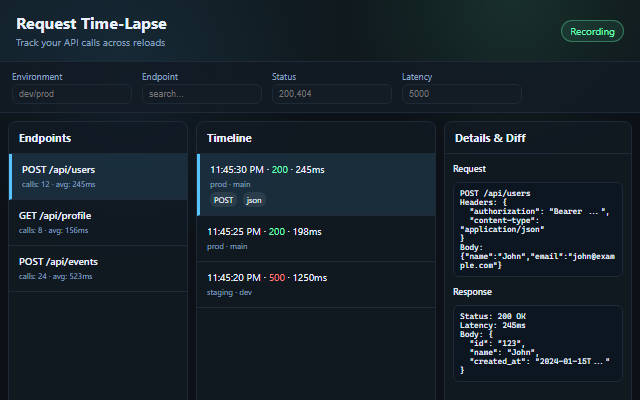Select the POST /api/events endpoint
640x400 pixels.
pyautogui.click(x=98, y=268)
